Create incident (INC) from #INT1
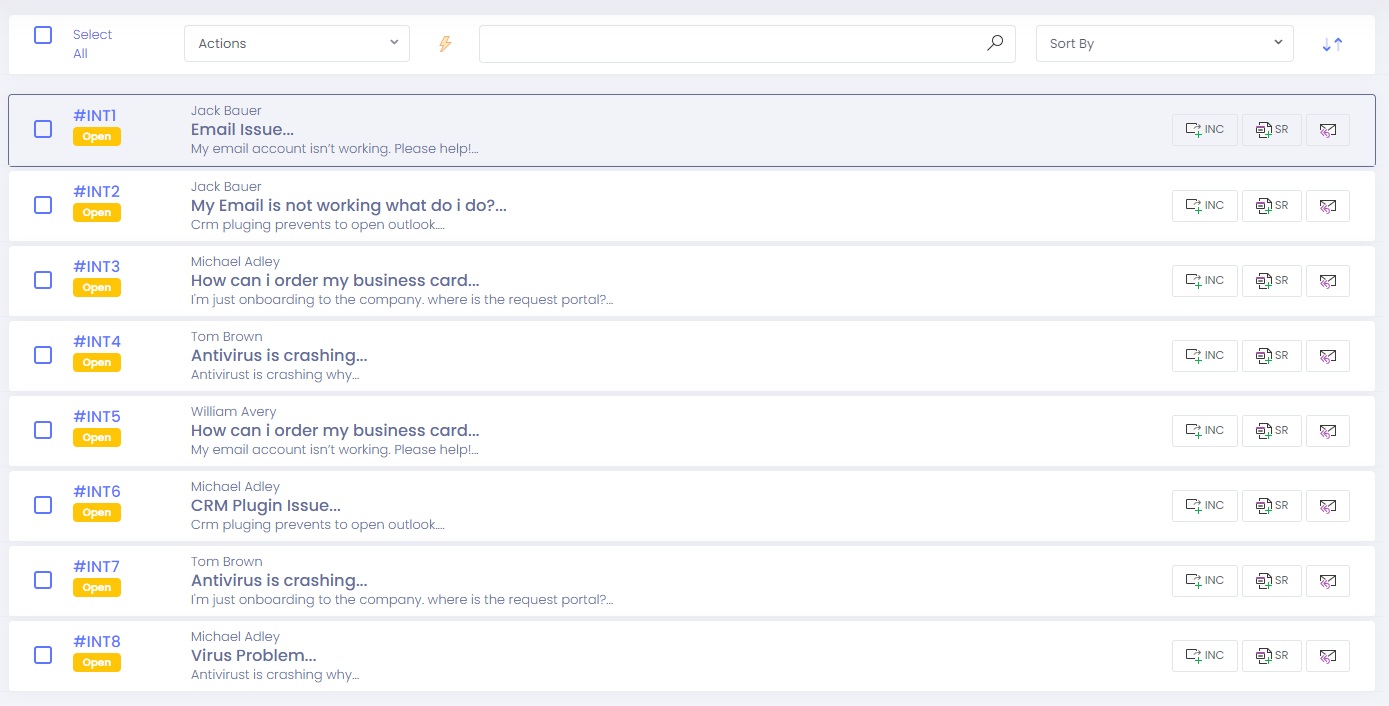Viewport: 1389px width, 706px height. [x=1204, y=130]
